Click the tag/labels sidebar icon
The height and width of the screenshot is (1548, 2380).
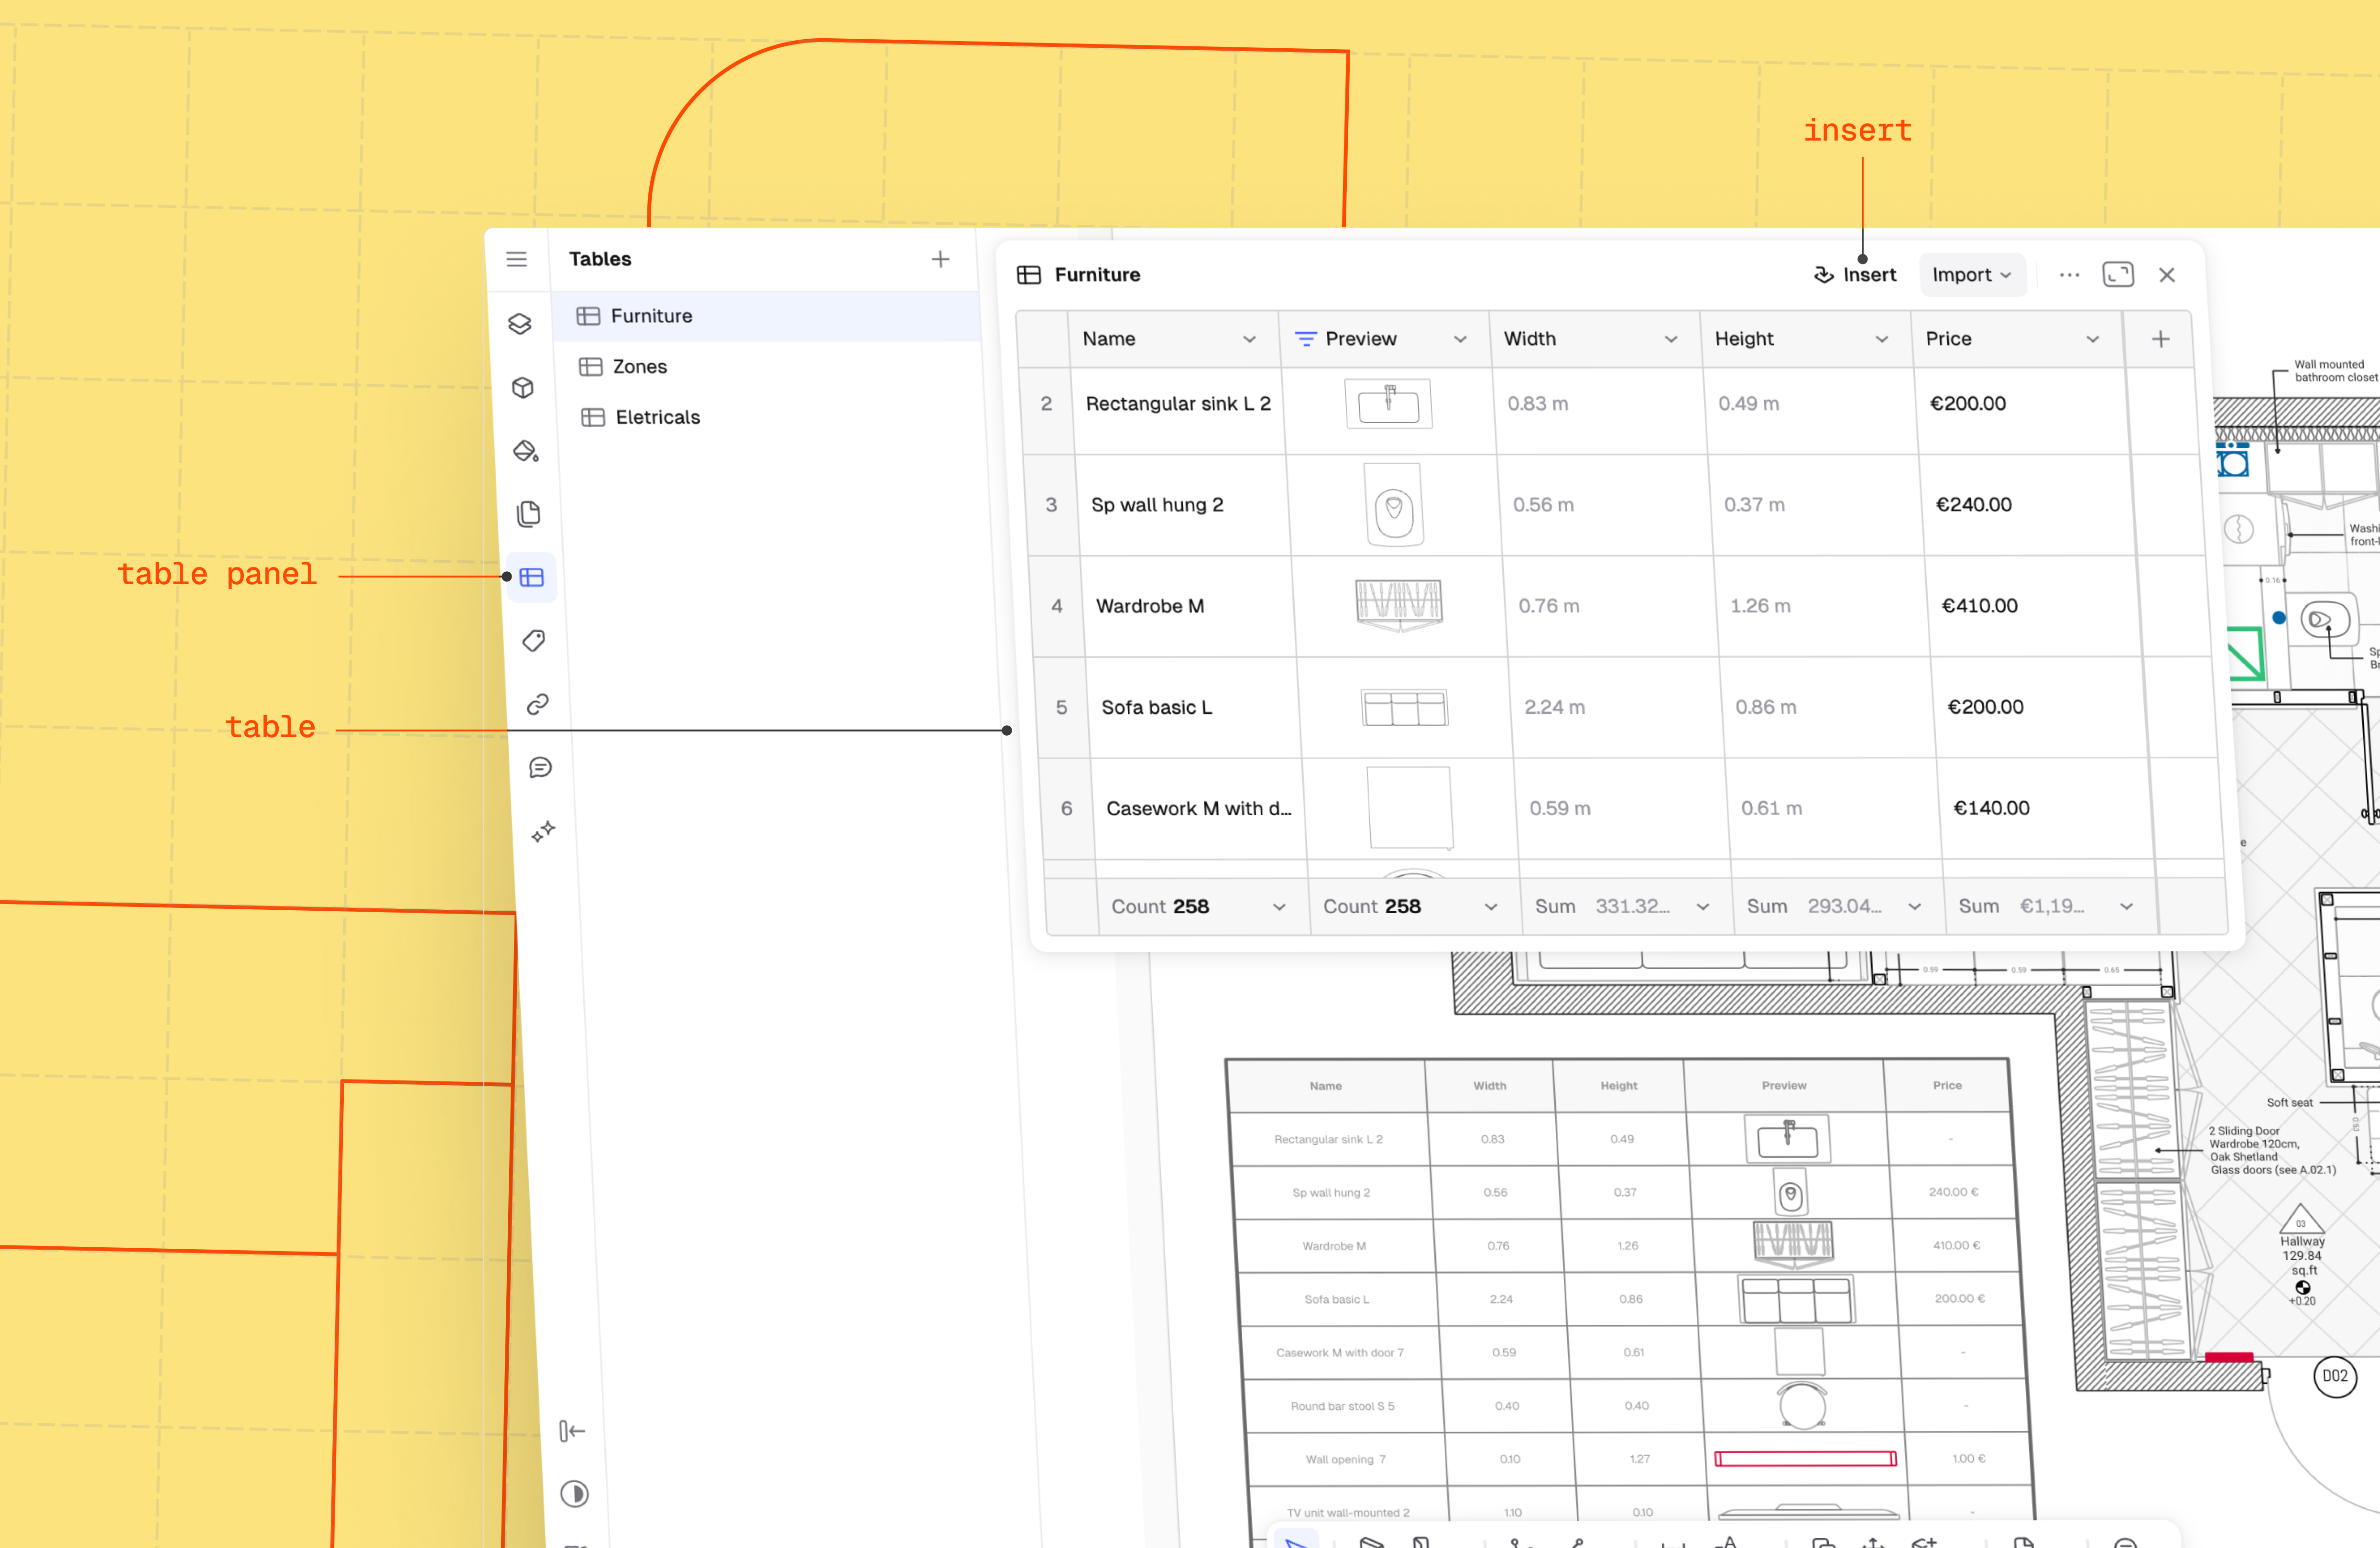[534, 641]
